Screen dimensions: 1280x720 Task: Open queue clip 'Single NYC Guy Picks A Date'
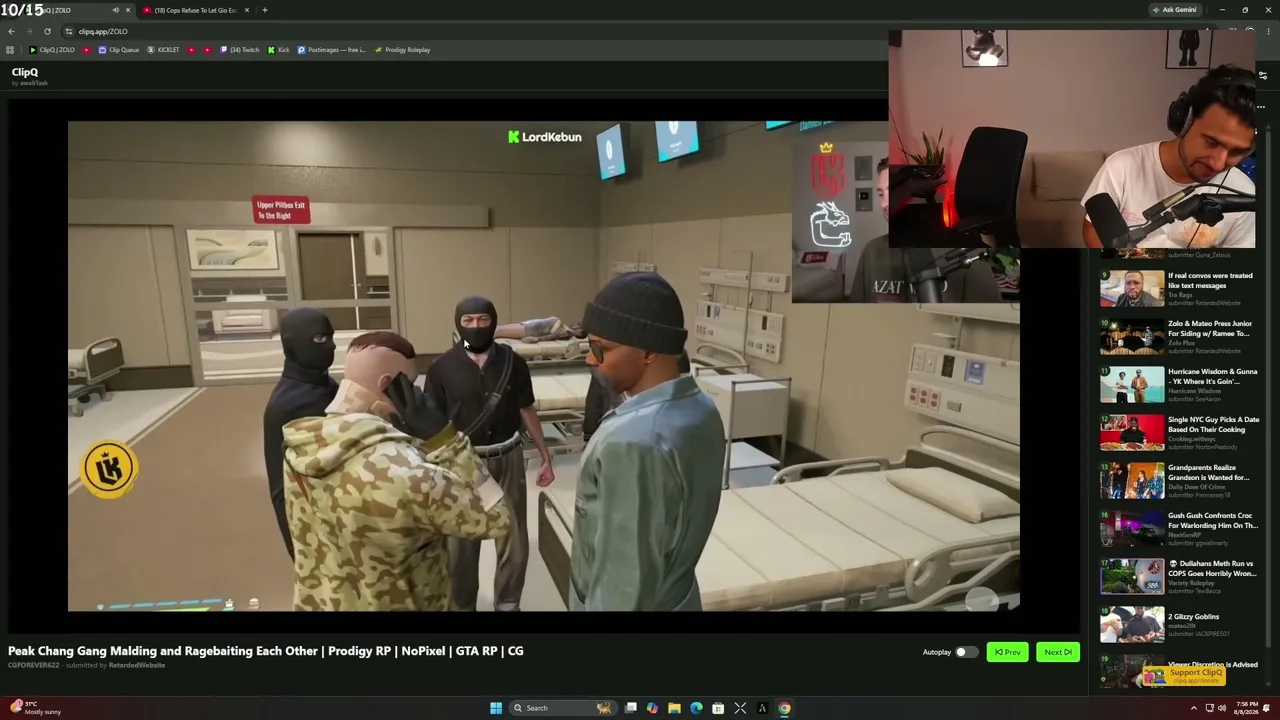[1180, 432]
